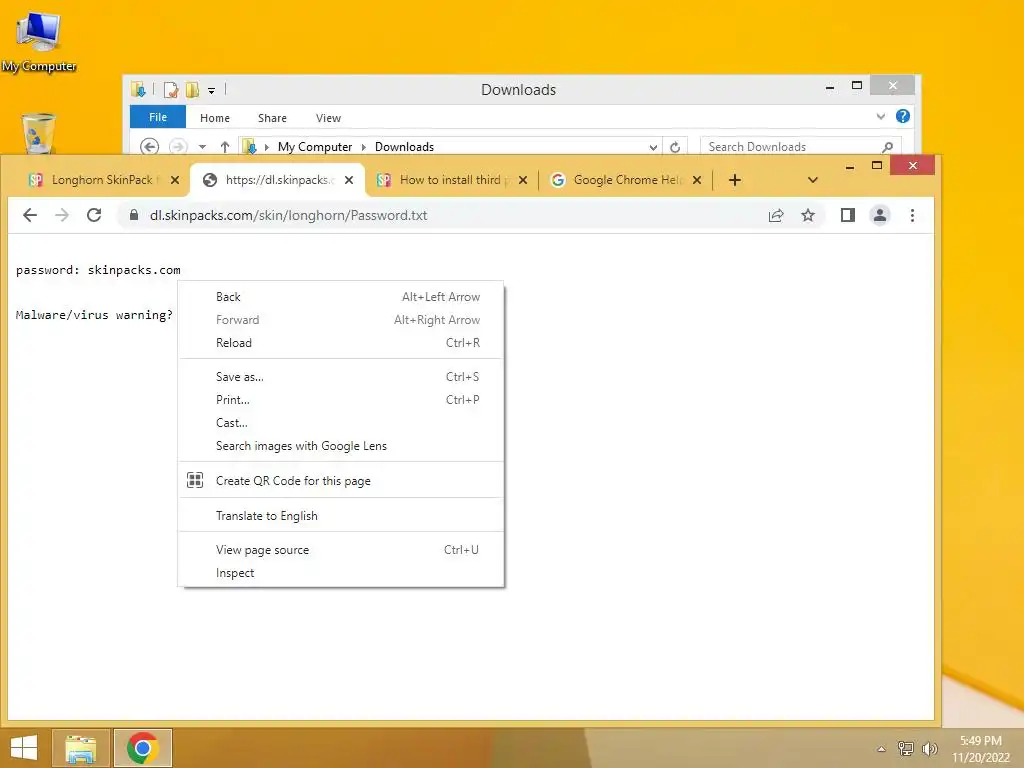Choose Back in the context menu

click(x=342, y=297)
